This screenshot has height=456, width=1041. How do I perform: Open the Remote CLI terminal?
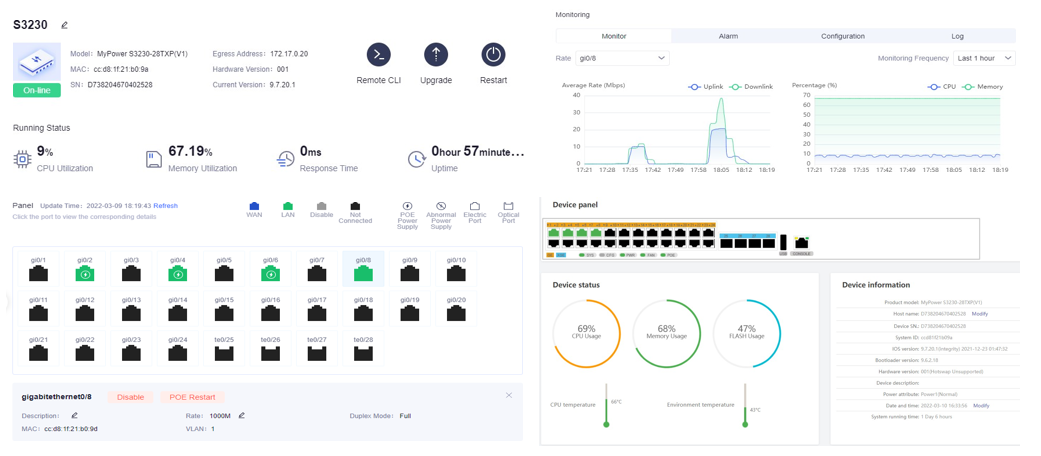tap(378, 55)
